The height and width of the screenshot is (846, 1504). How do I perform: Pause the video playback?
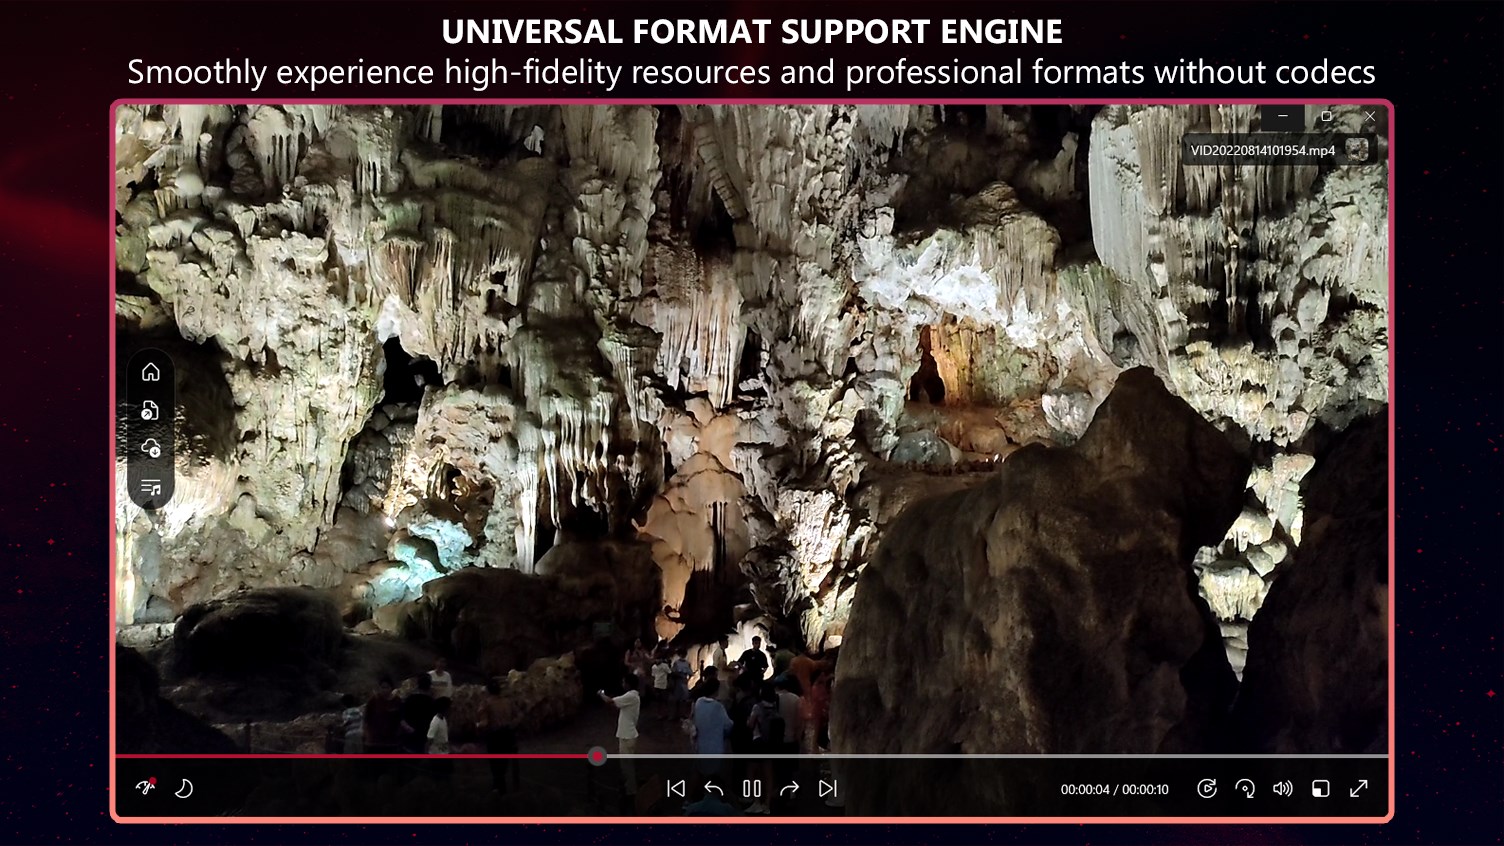pyautogui.click(x=752, y=788)
